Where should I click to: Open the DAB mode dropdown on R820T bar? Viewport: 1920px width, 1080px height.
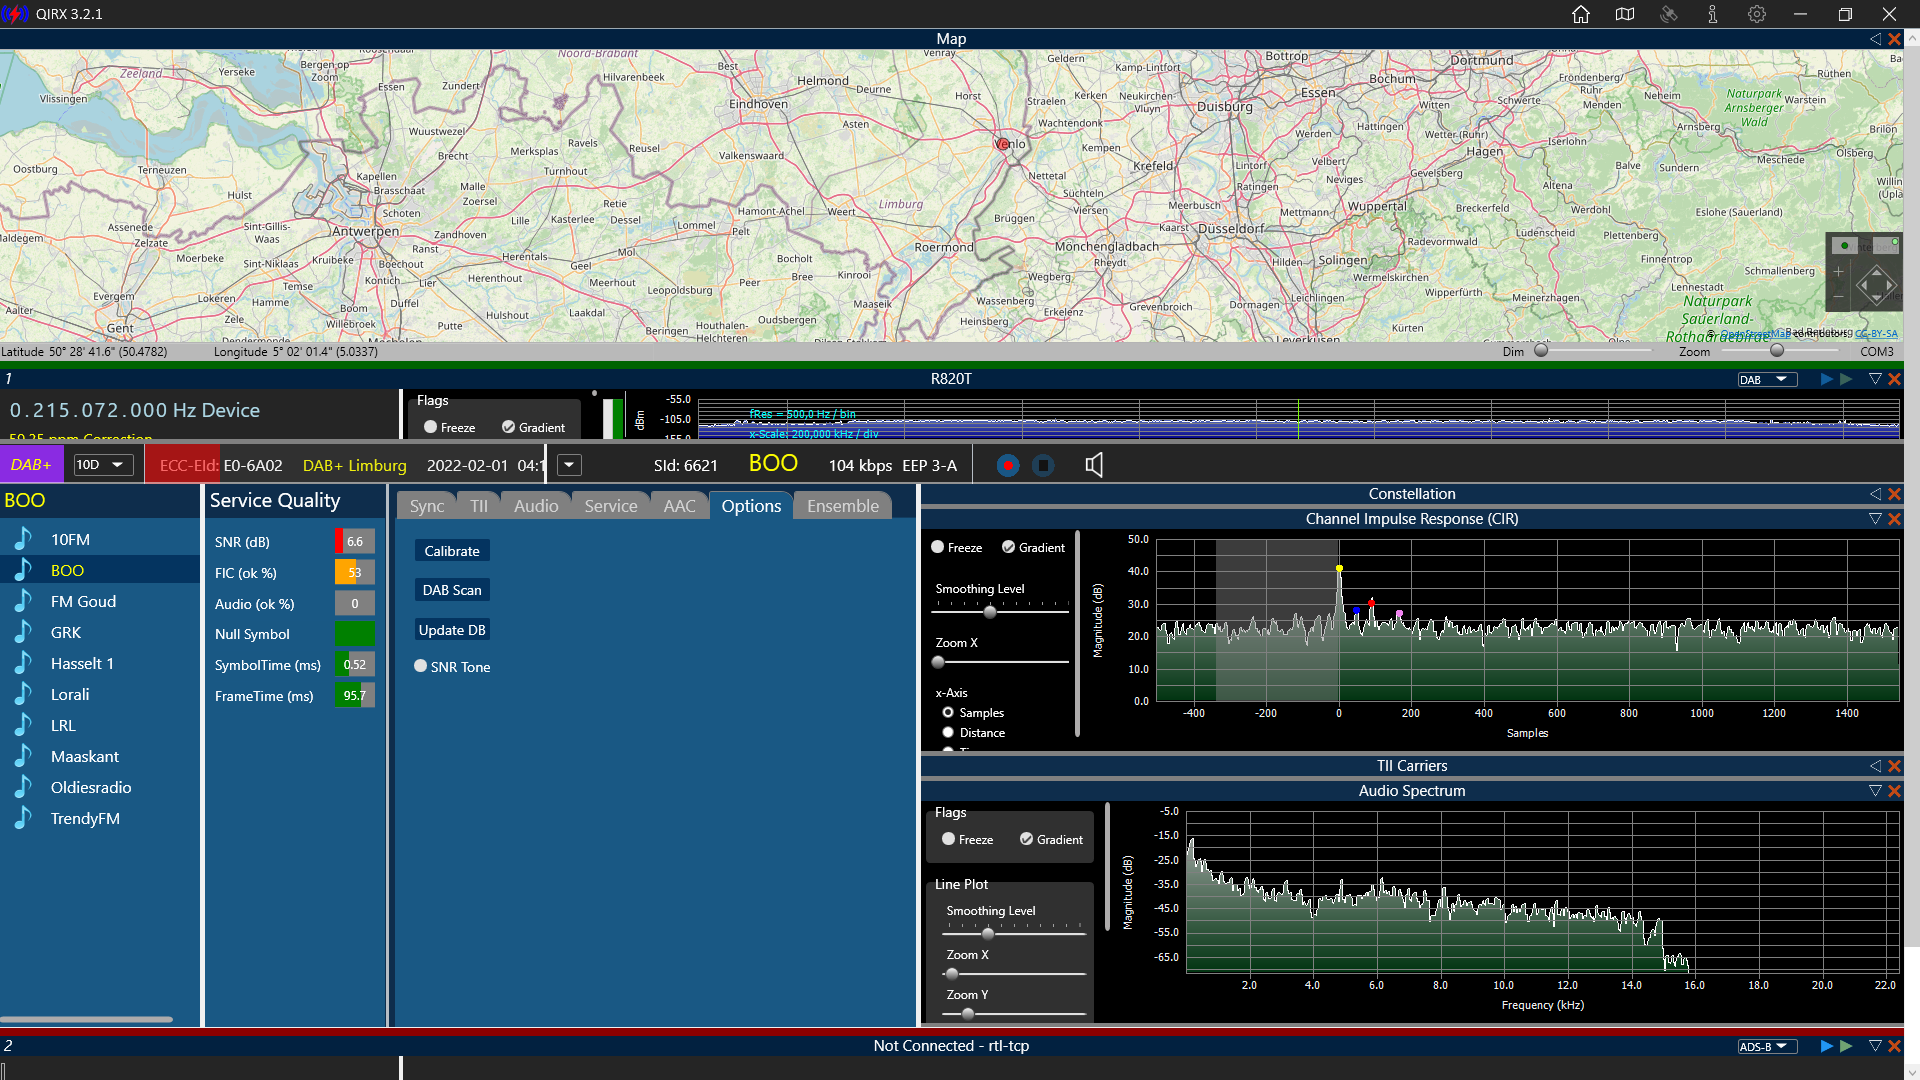coord(1767,380)
